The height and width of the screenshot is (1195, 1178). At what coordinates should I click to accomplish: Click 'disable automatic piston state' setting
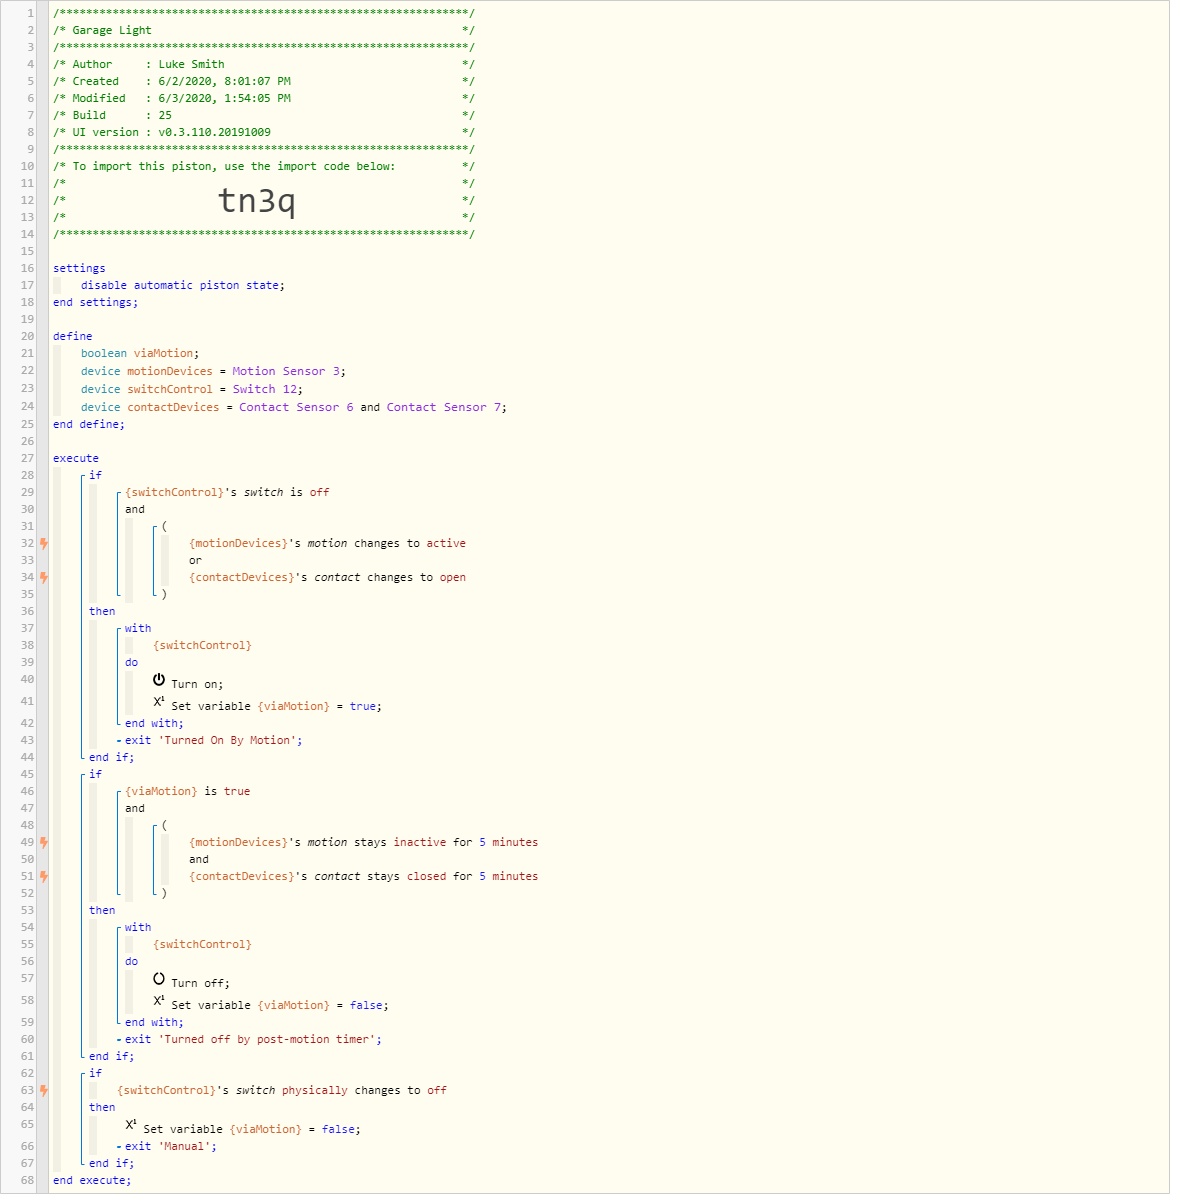[x=183, y=285]
